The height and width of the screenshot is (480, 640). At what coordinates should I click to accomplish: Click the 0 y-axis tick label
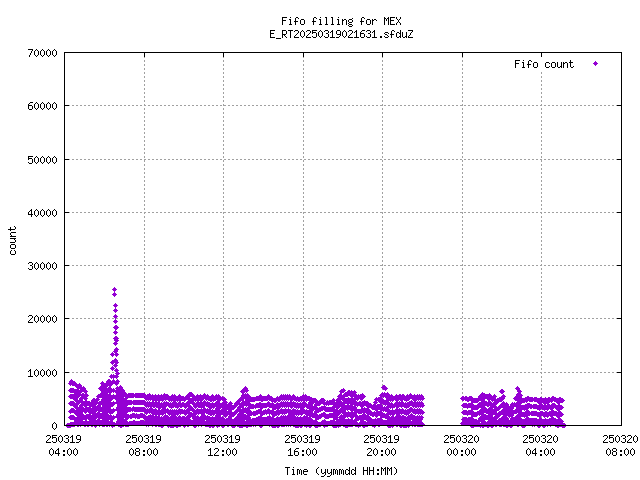point(54,426)
